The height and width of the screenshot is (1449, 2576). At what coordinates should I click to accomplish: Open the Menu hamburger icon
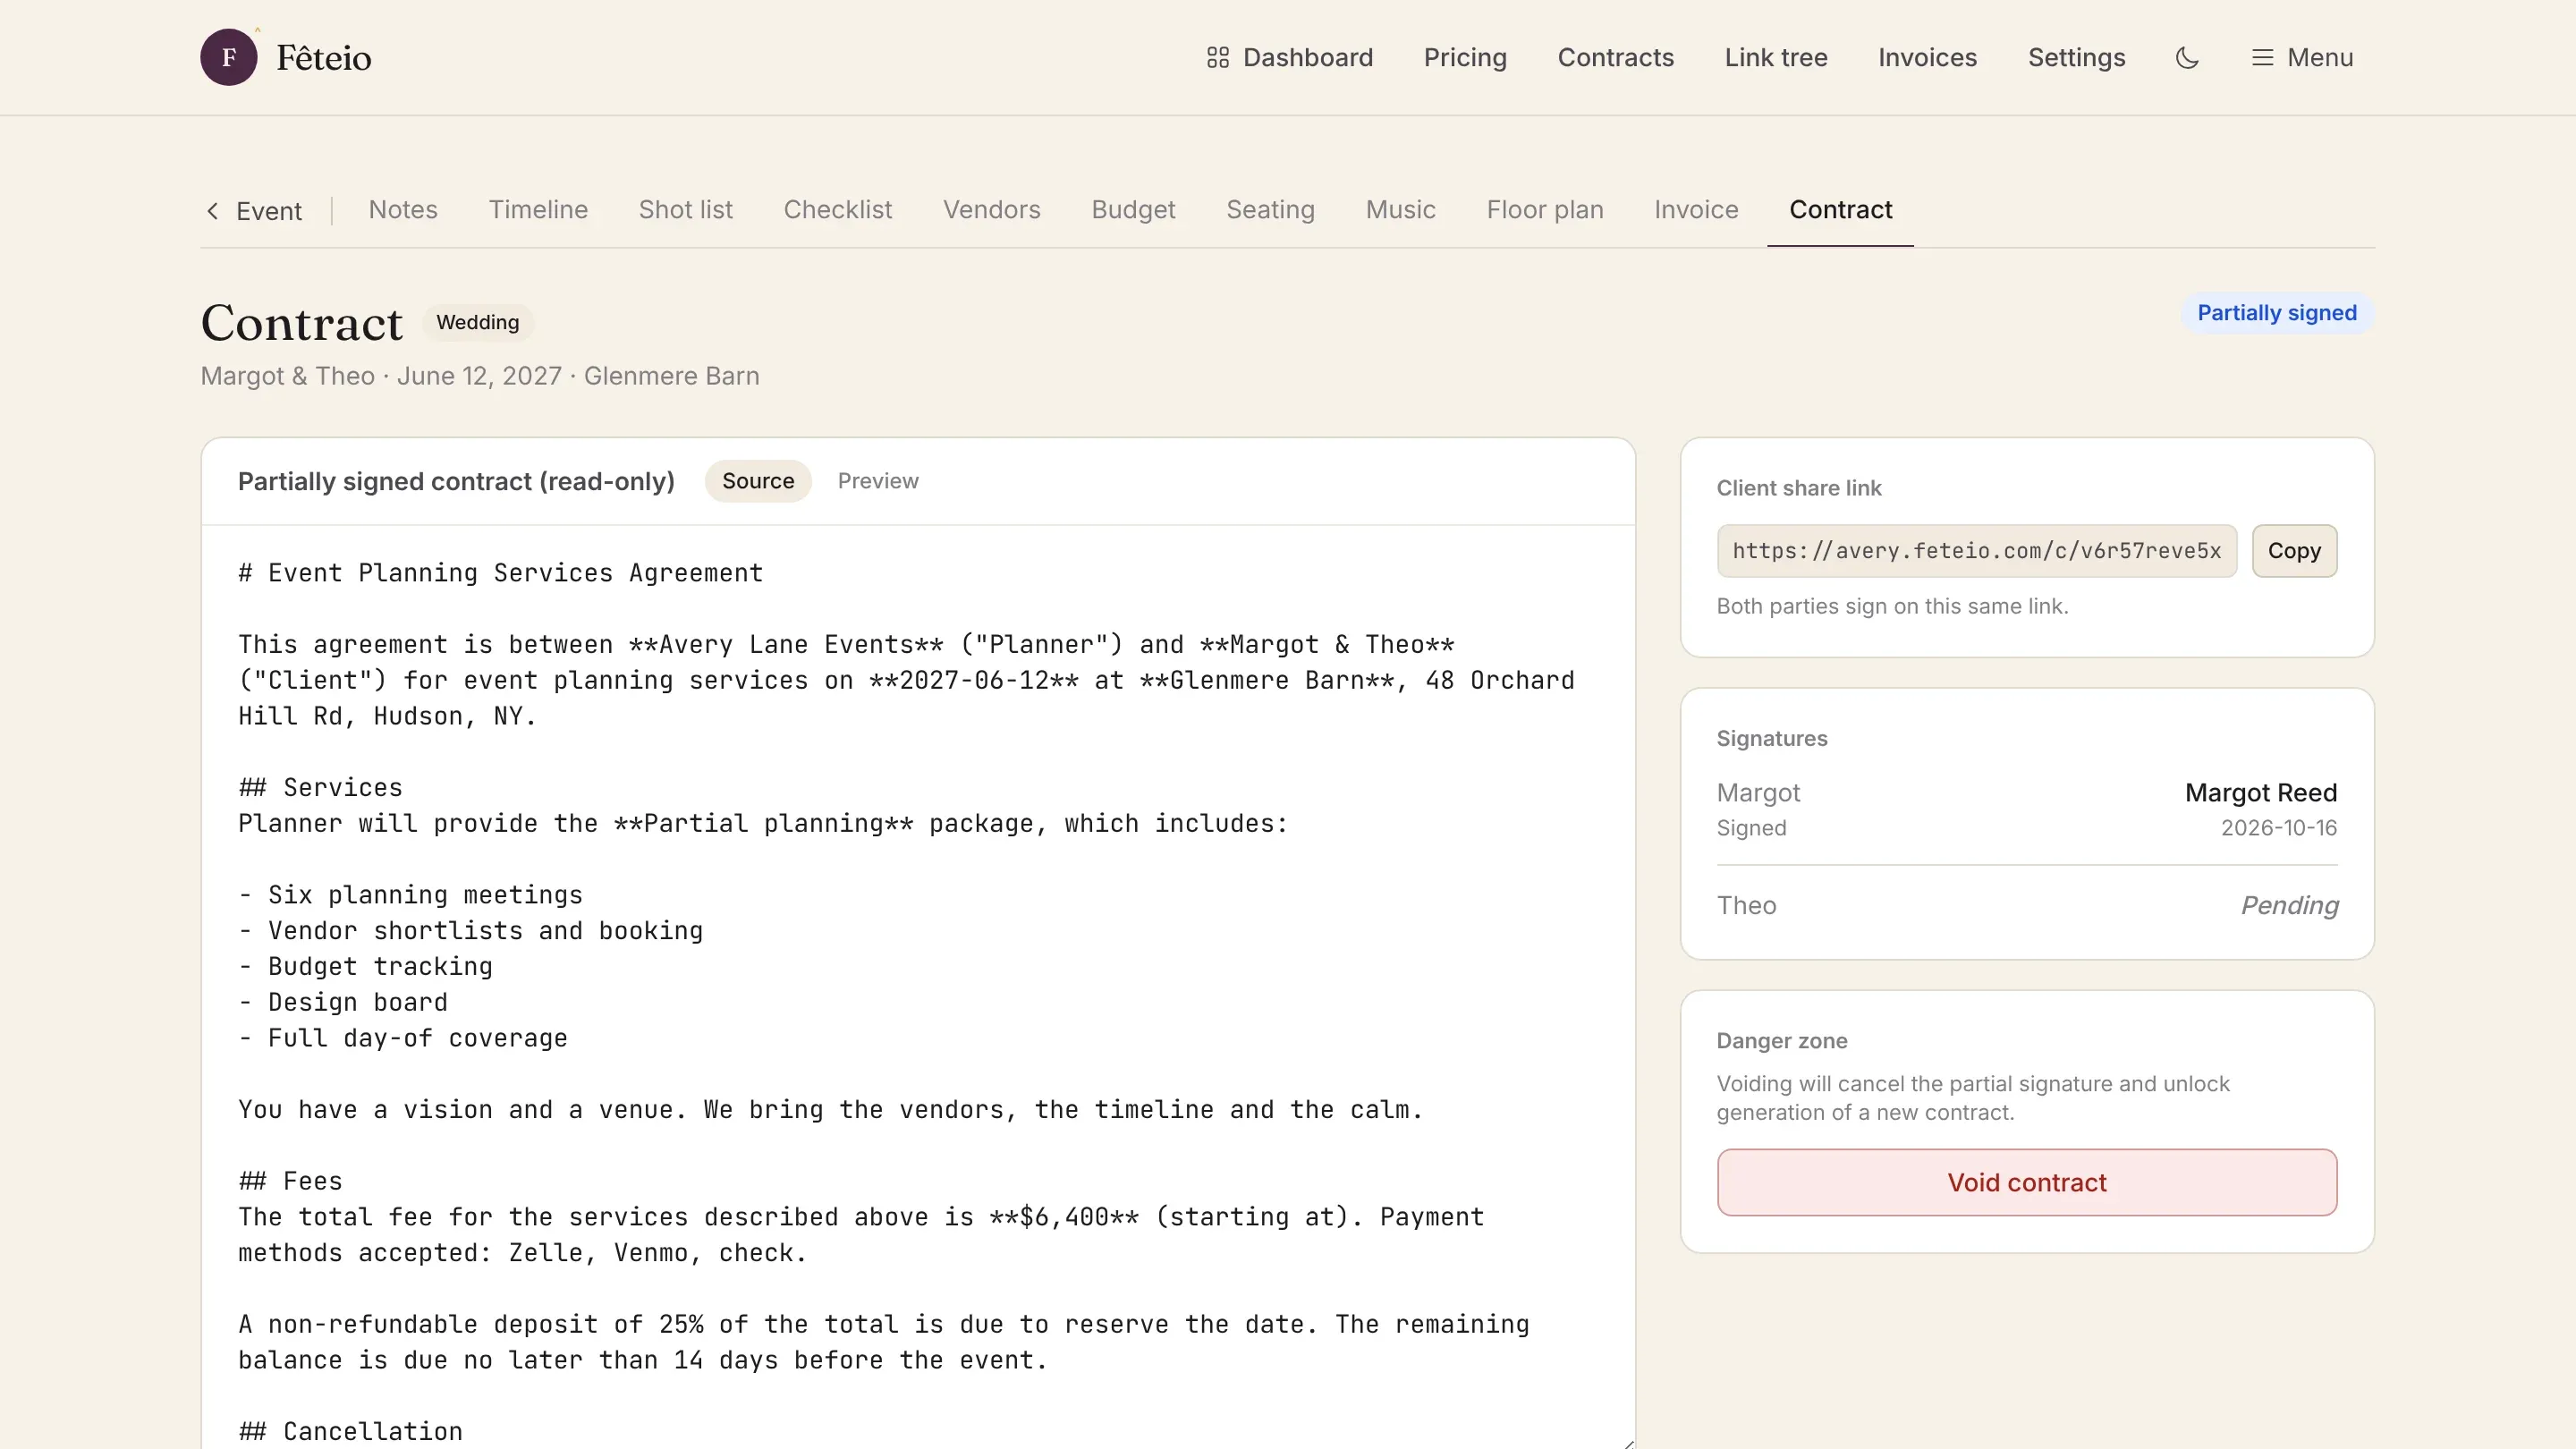coord(2262,57)
